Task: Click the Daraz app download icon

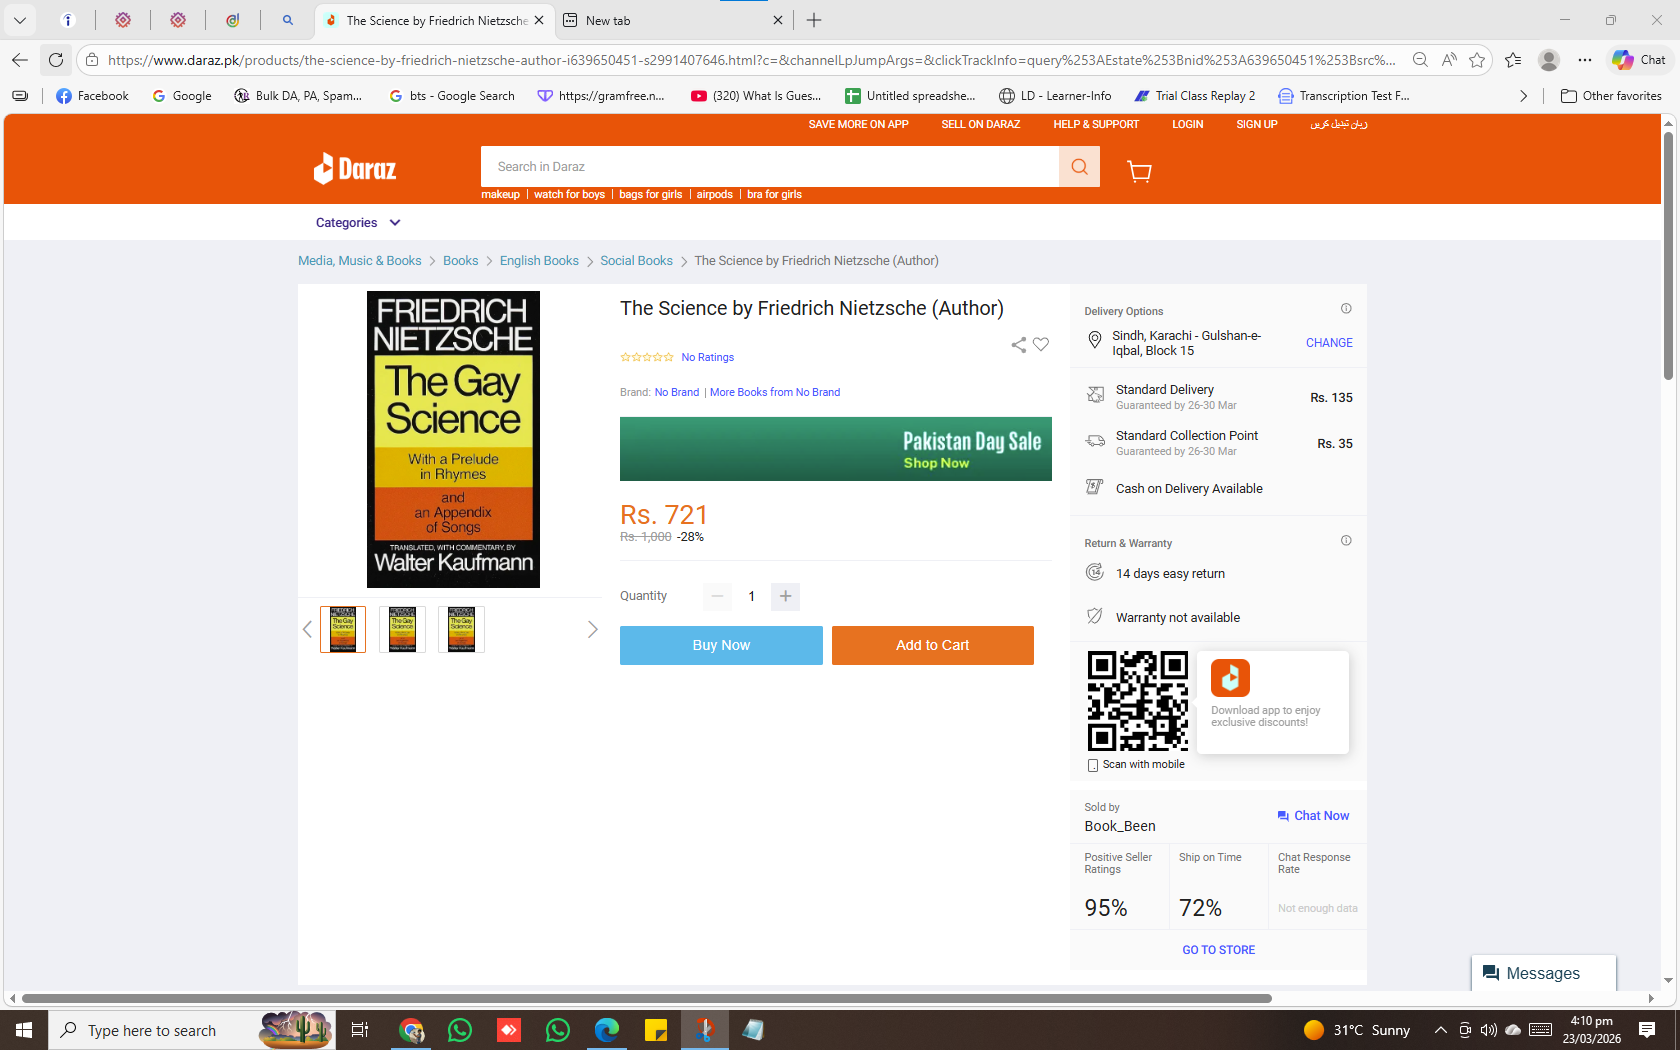Action: [1230, 677]
